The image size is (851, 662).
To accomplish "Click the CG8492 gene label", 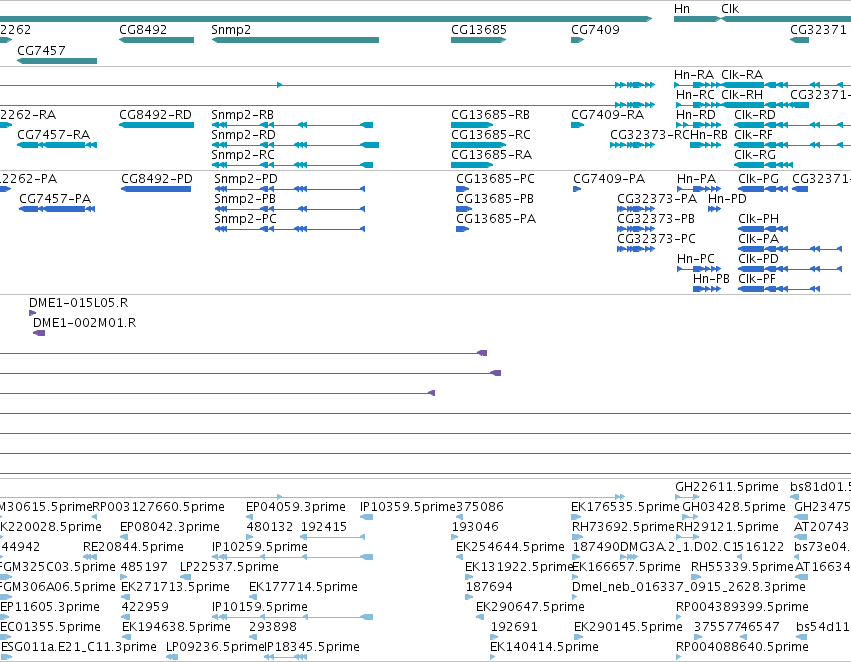I will [x=143, y=30].
